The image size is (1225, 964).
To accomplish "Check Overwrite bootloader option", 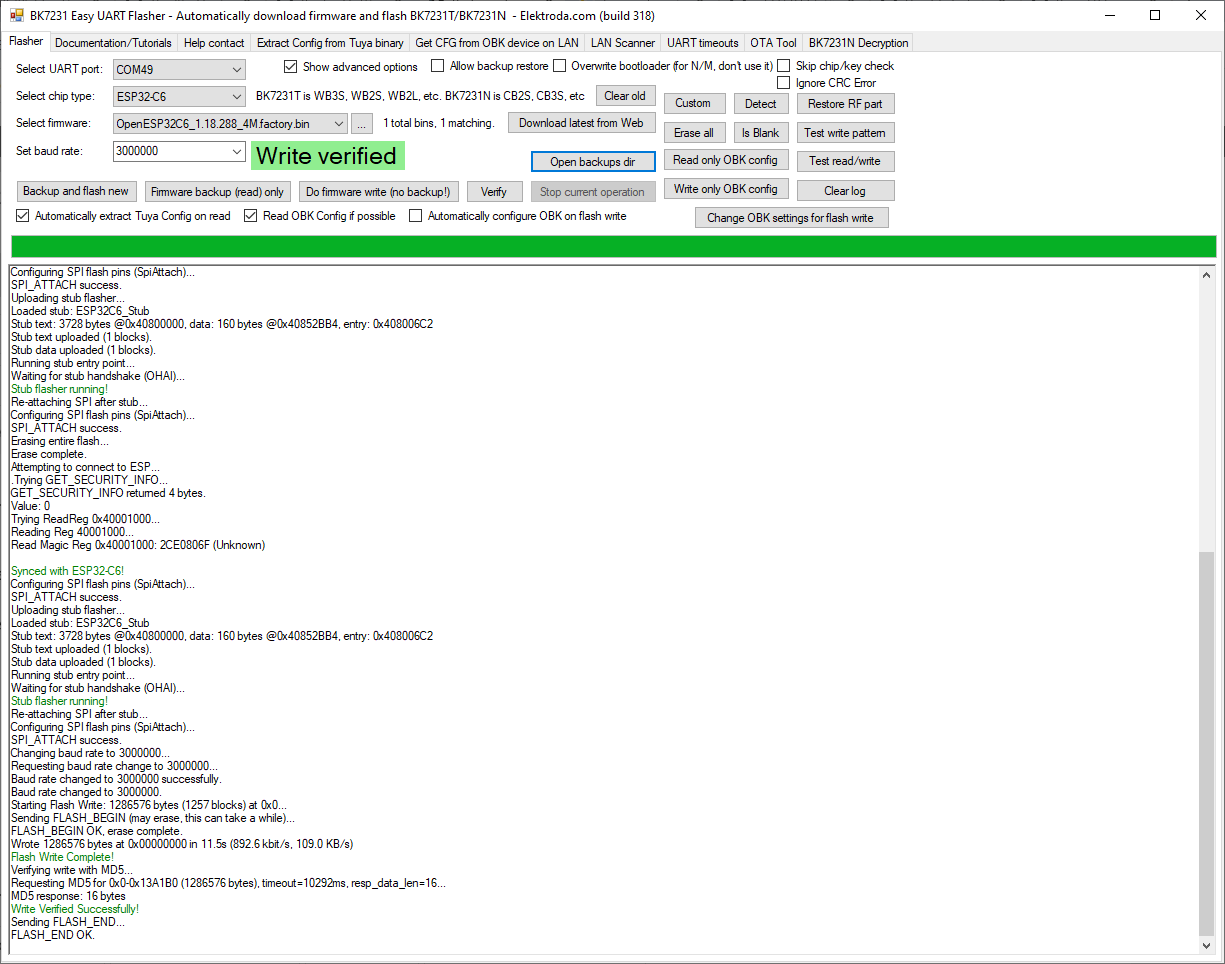I will click(560, 66).
